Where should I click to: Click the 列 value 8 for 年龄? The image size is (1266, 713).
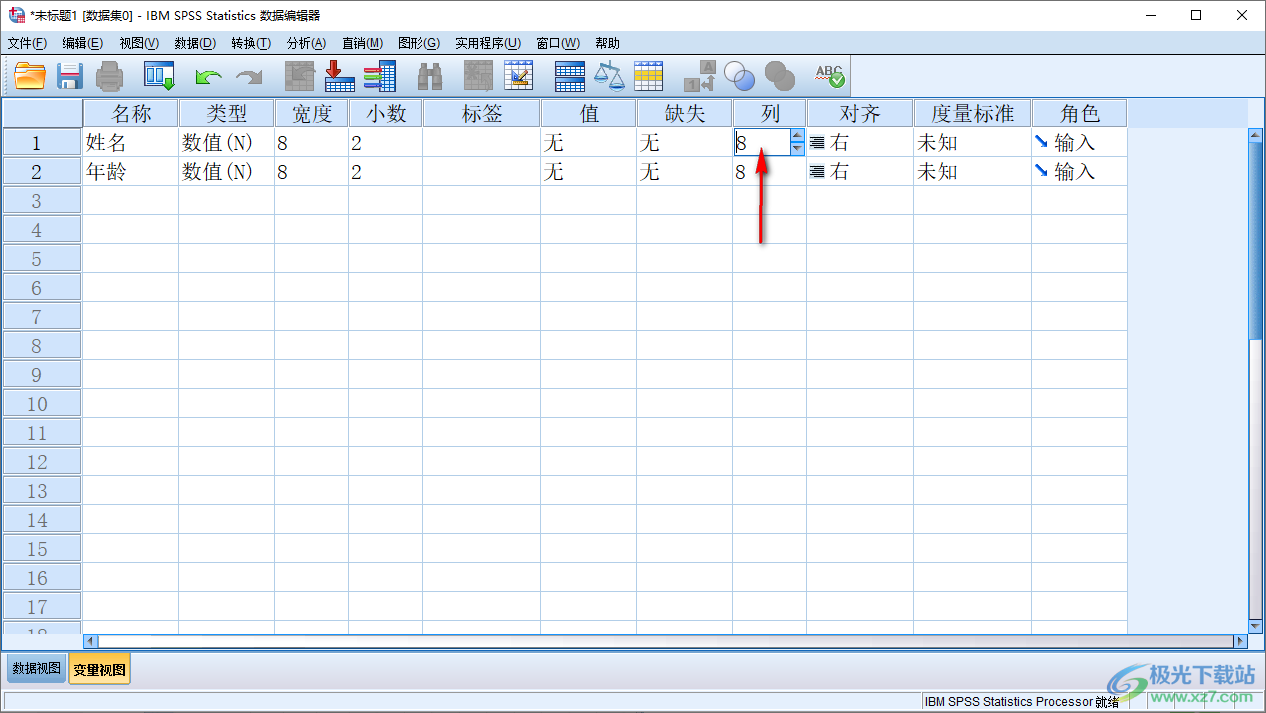(769, 171)
